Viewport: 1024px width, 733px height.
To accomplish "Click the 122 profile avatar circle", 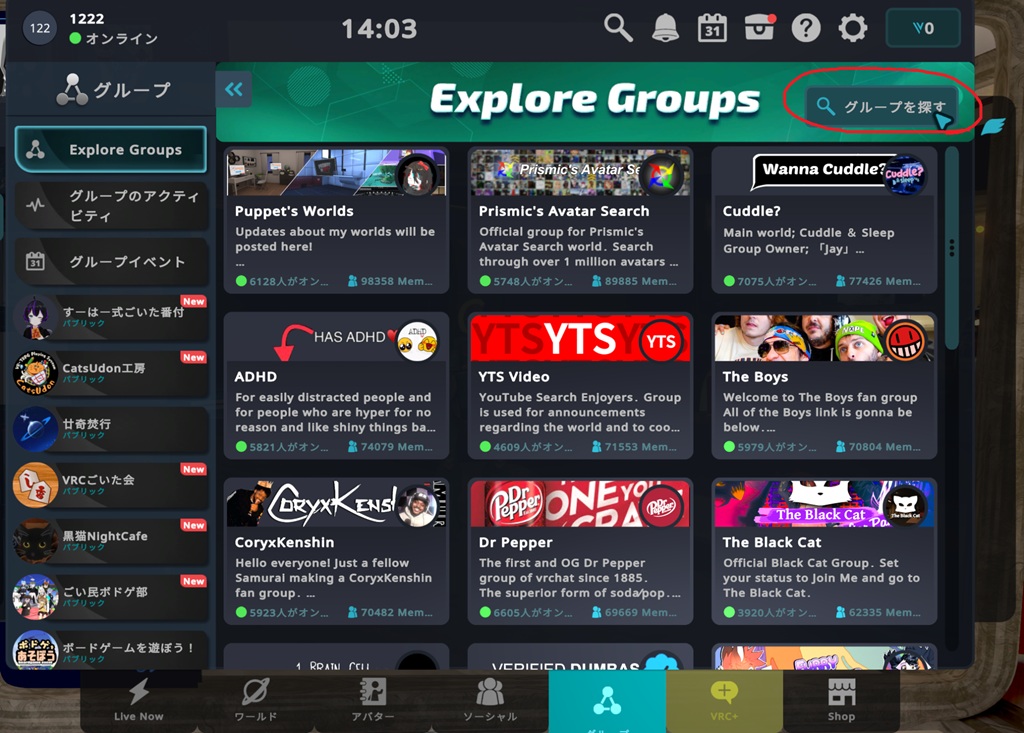I will (x=40, y=28).
